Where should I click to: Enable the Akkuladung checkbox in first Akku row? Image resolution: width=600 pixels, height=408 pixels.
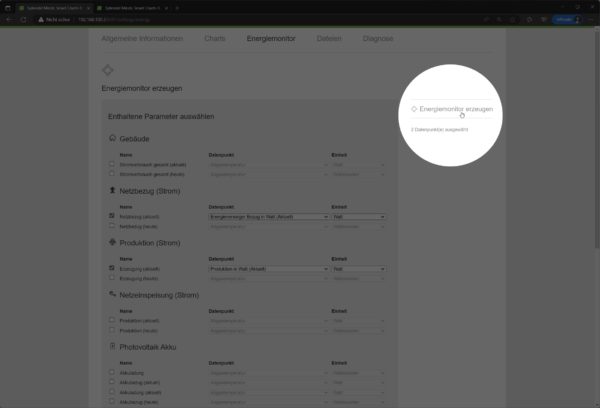click(x=112, y=372)
